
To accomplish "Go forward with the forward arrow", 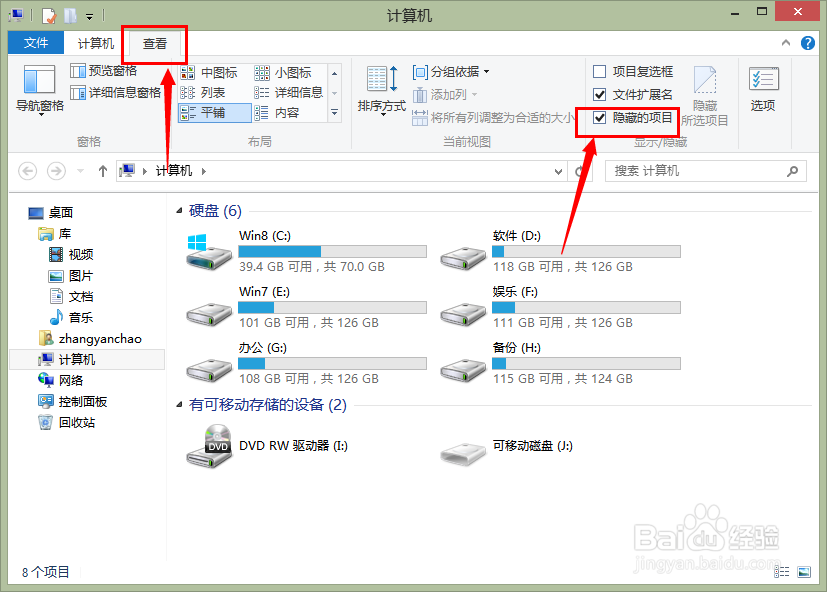I will pyautogui.click(x=56, y=171).
